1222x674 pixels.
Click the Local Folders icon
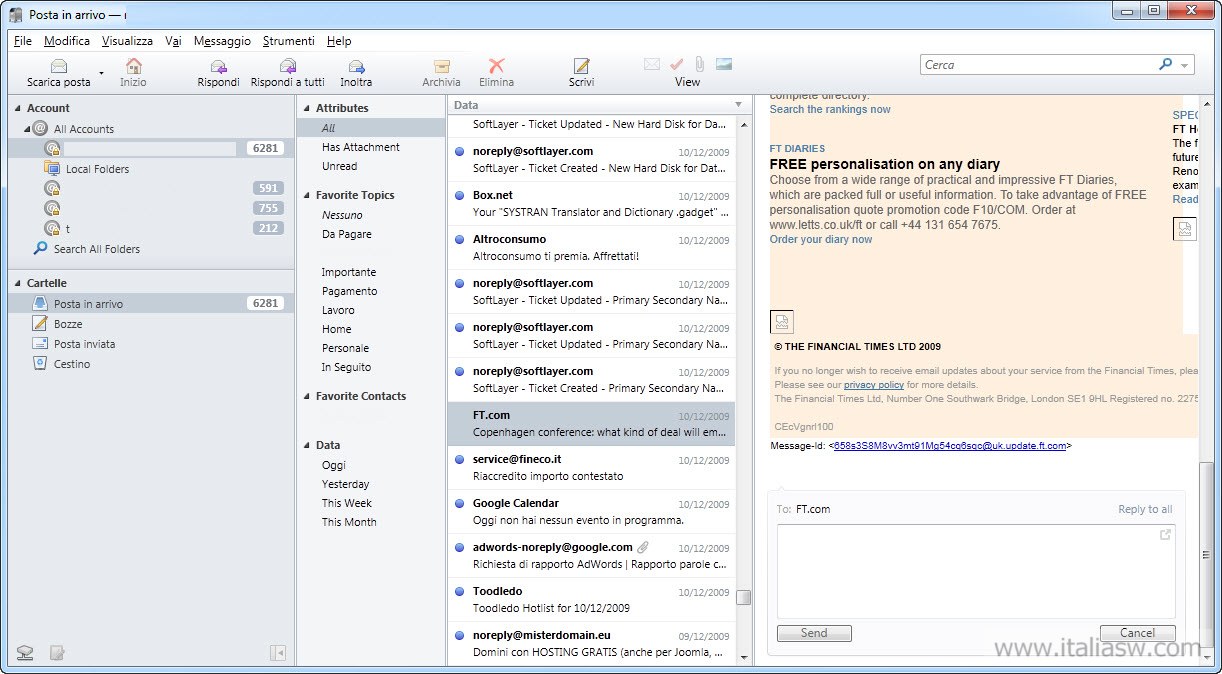[52, 168]
